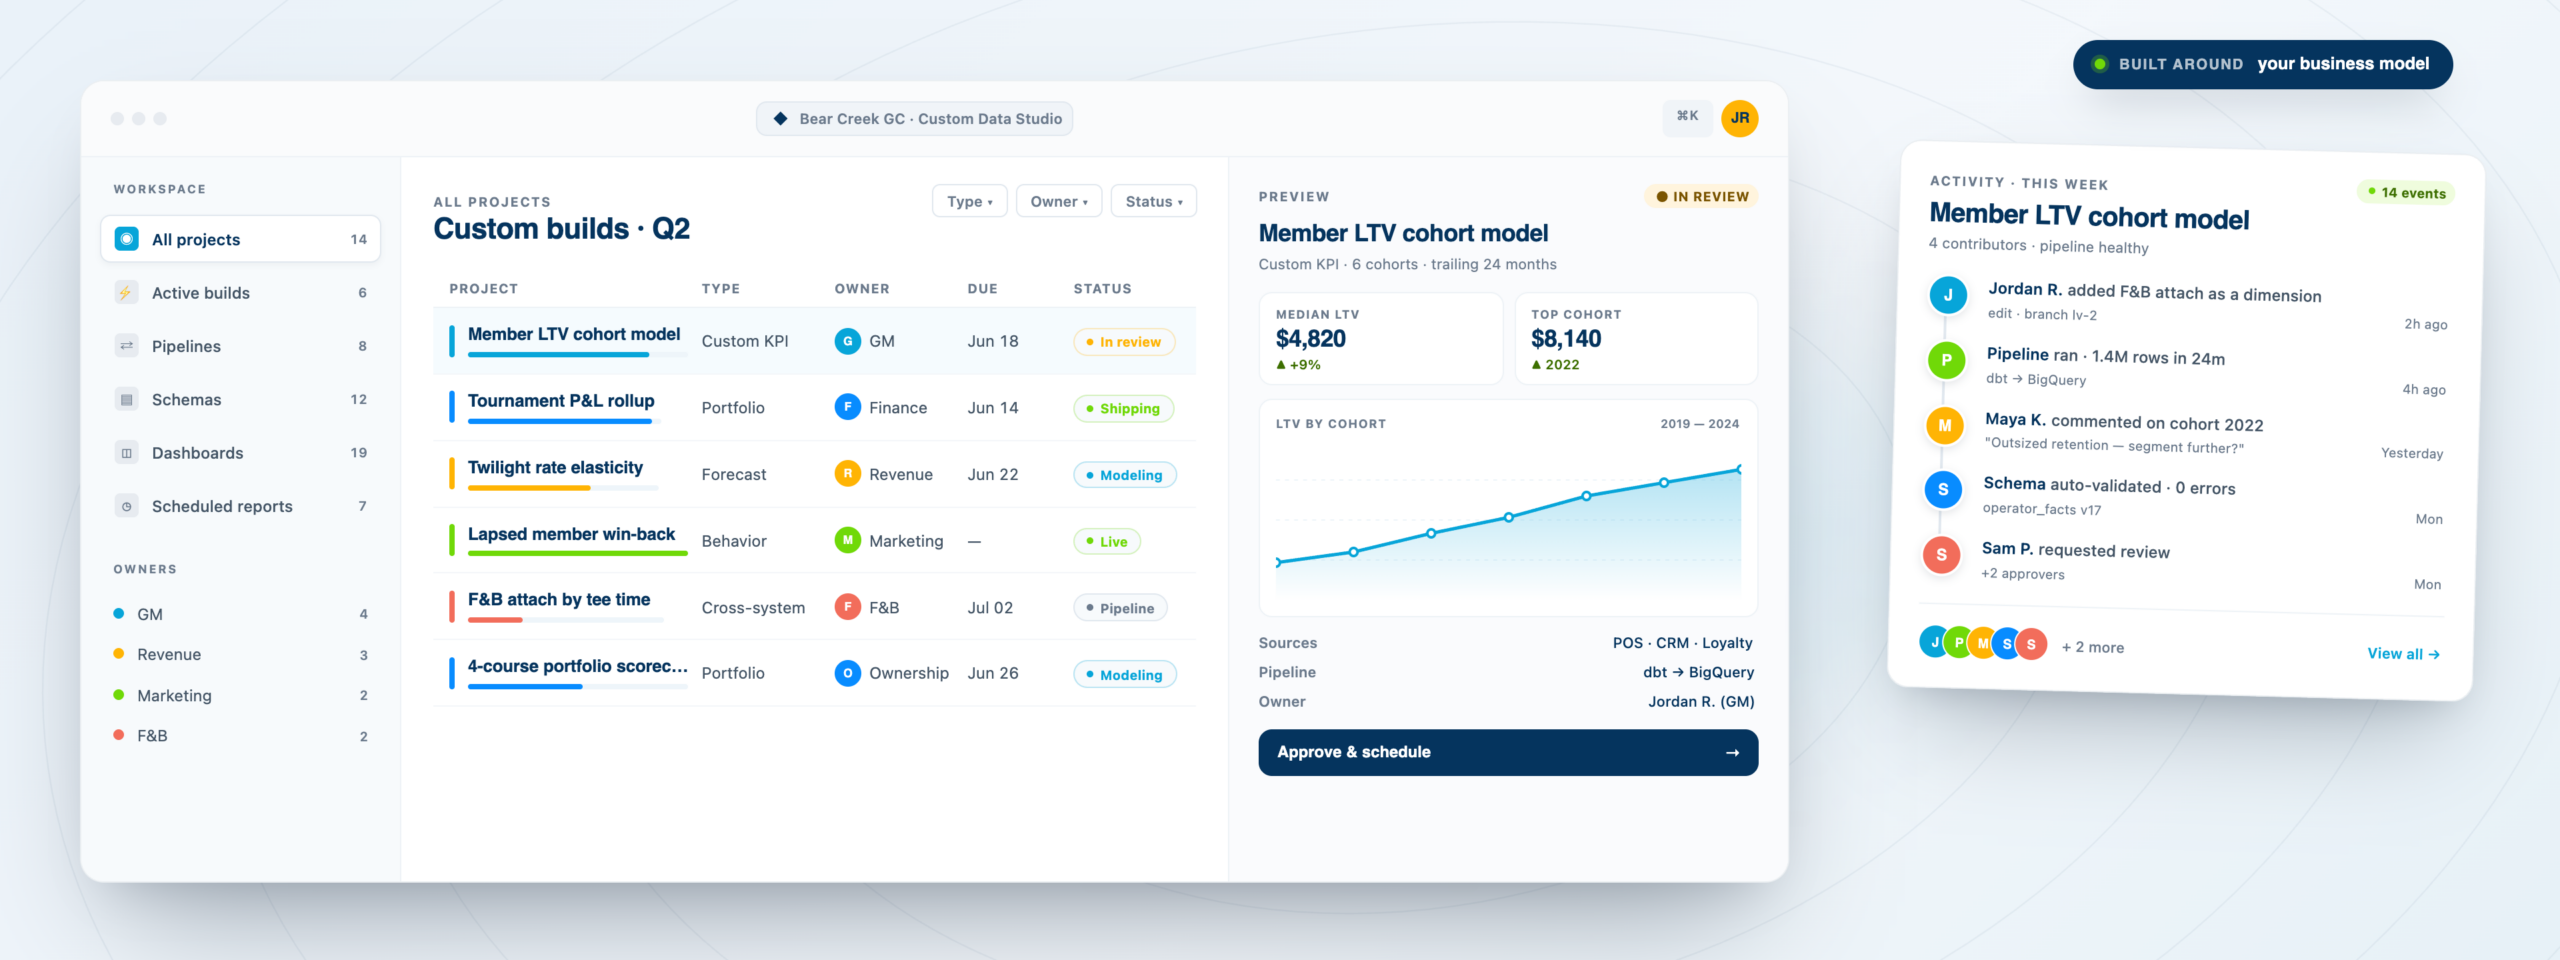The height and width of the screenshot is (960, 2560).
Task: Click the DUE column header
Action: [982, 288]
